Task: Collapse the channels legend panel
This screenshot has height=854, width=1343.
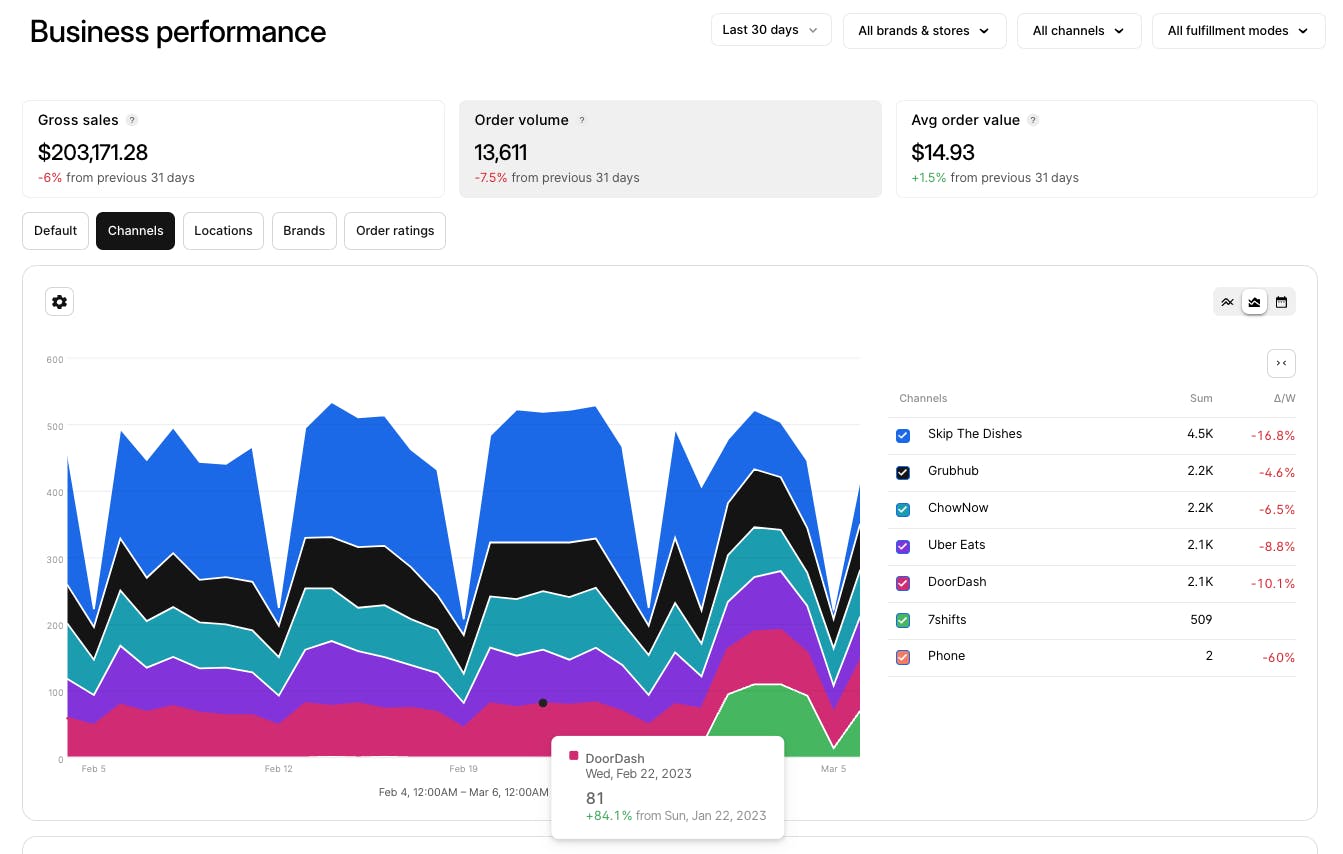Action: point(1281,363)
